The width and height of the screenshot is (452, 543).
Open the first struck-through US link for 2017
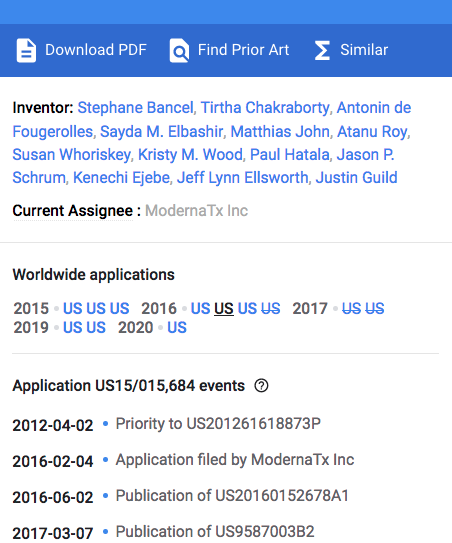tap(351, 309)
